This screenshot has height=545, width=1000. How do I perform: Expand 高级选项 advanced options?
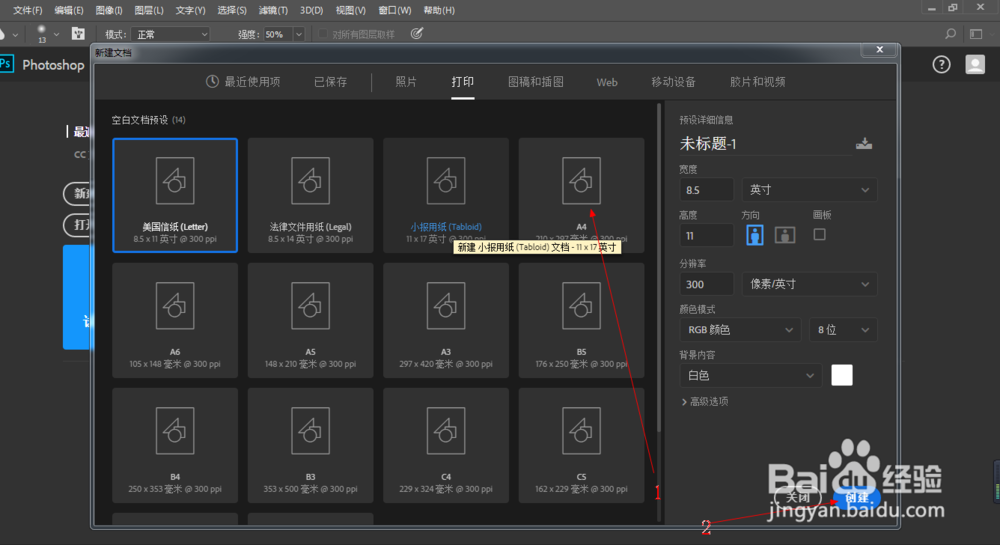705,402
